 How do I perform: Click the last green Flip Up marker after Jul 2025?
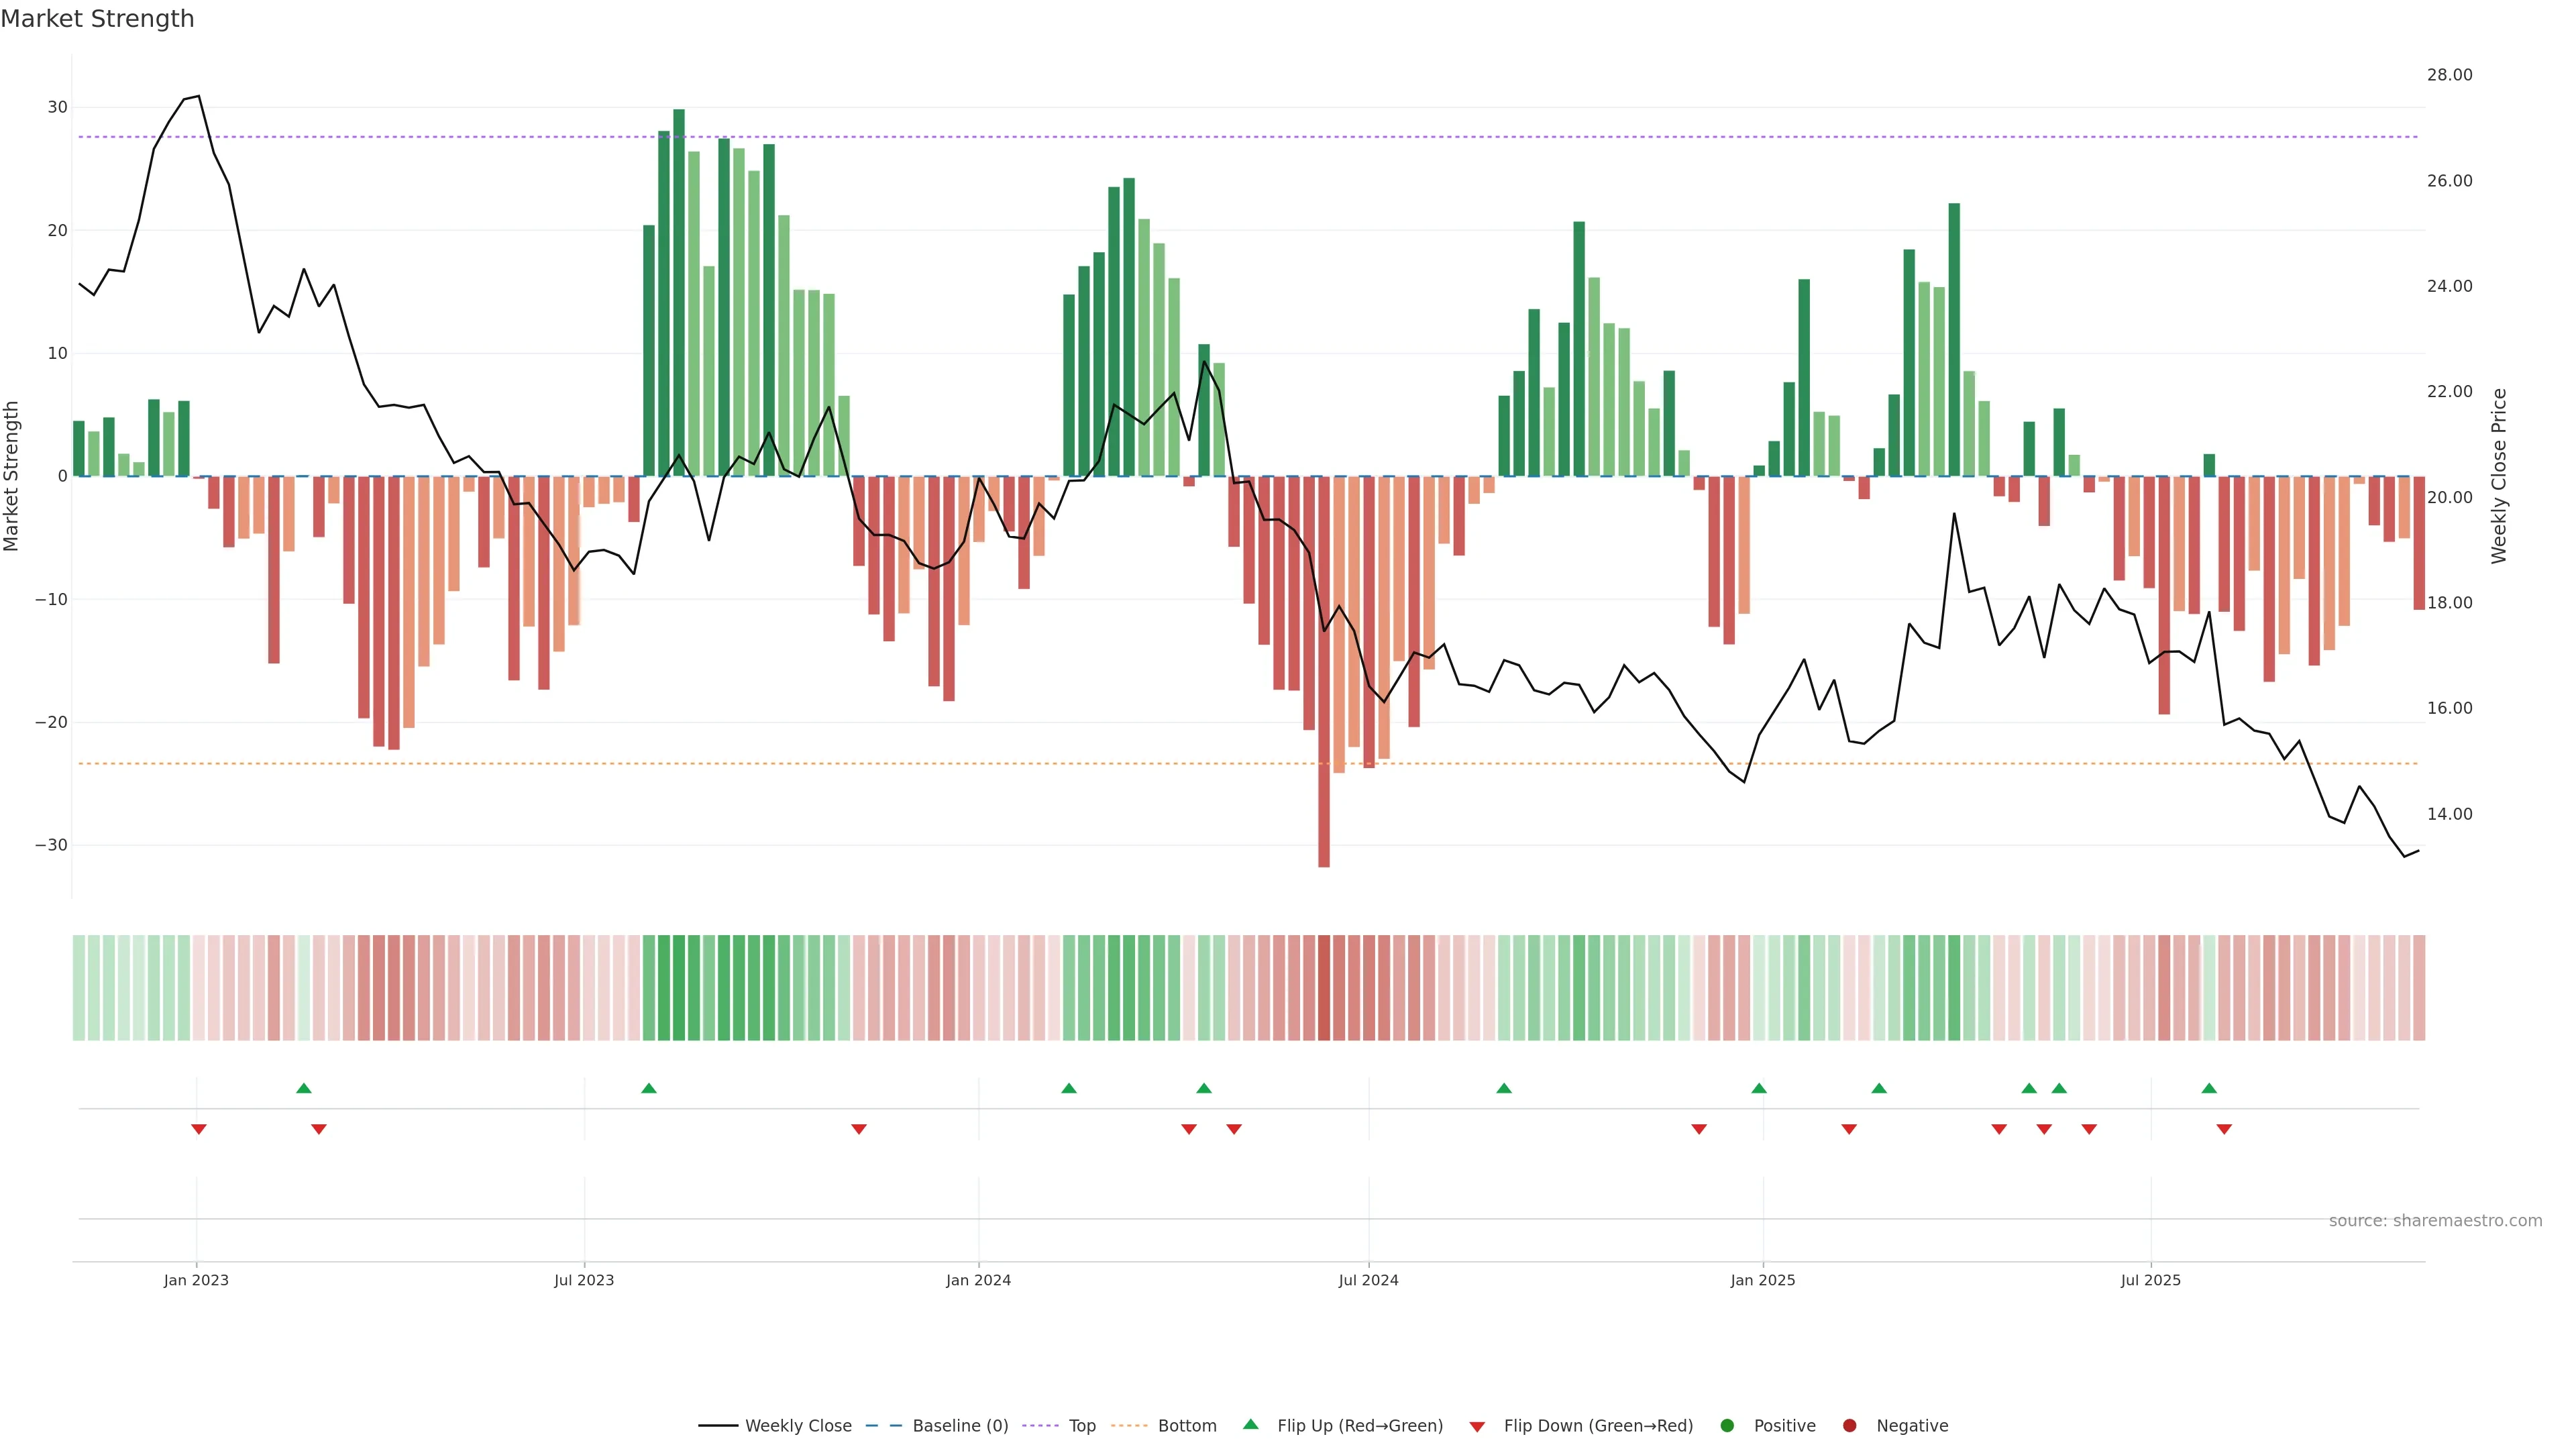pos(2209,1088)
